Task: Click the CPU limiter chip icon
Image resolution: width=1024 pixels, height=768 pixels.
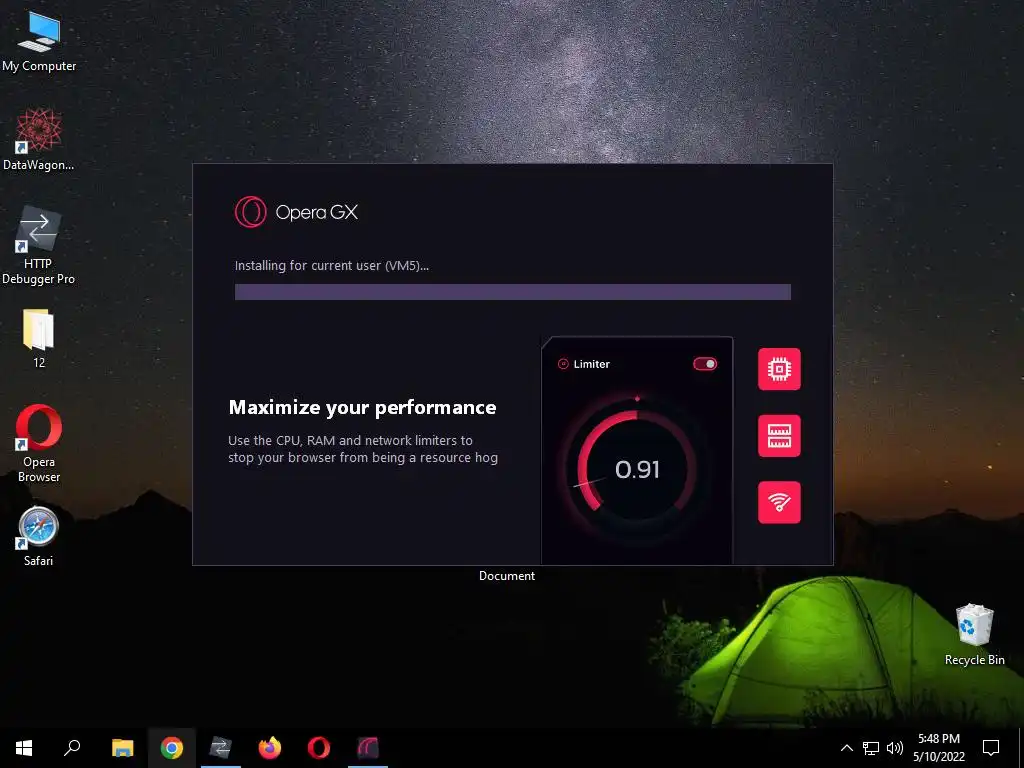Action: point(779,369)
